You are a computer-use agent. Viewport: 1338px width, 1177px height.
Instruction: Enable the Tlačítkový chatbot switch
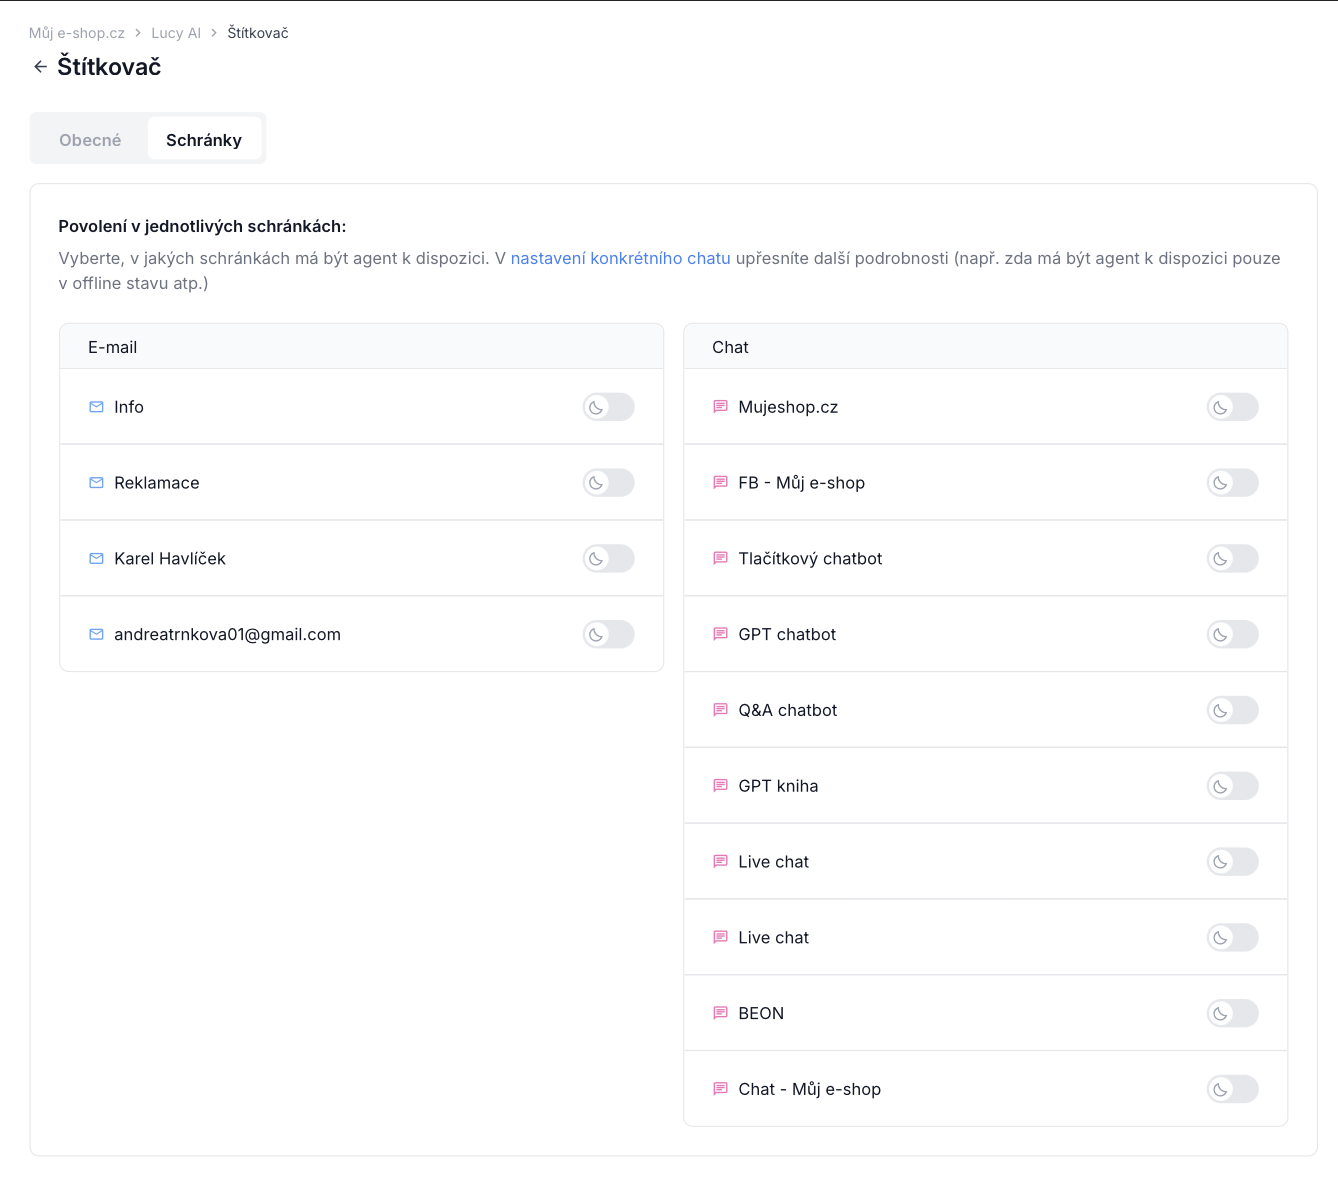[x=1233, y=559]
